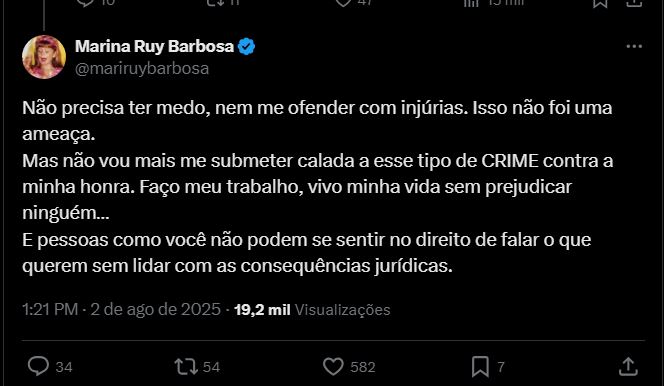The image size is (664, 386).
Task: Repost the parent tweet above
Action: (215, 3)
